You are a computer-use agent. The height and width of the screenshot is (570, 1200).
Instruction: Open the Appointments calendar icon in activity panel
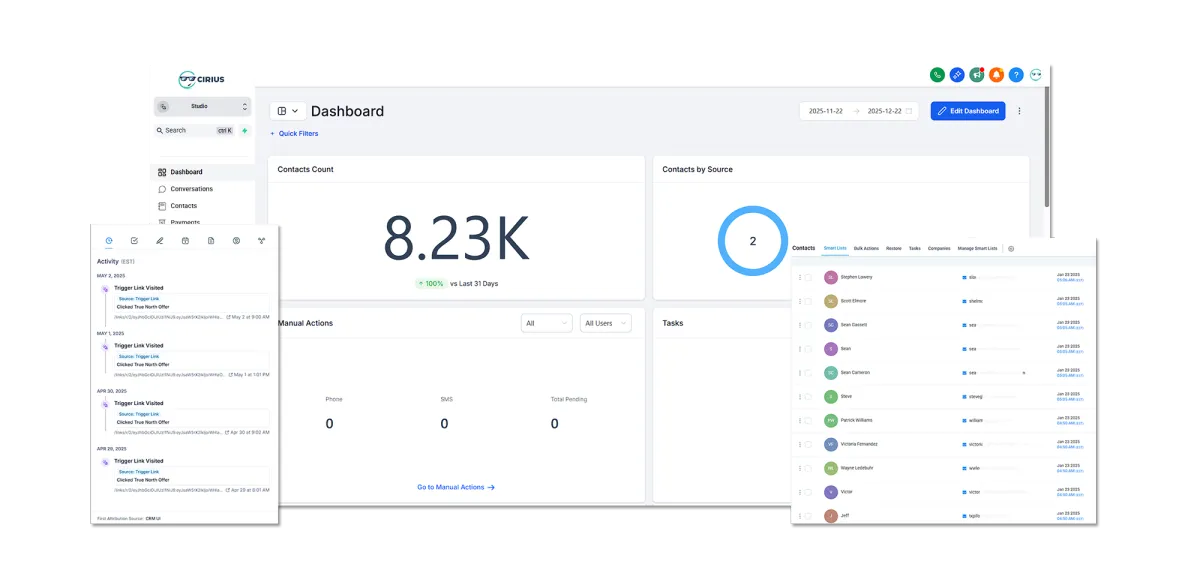(x=185, y=241)
